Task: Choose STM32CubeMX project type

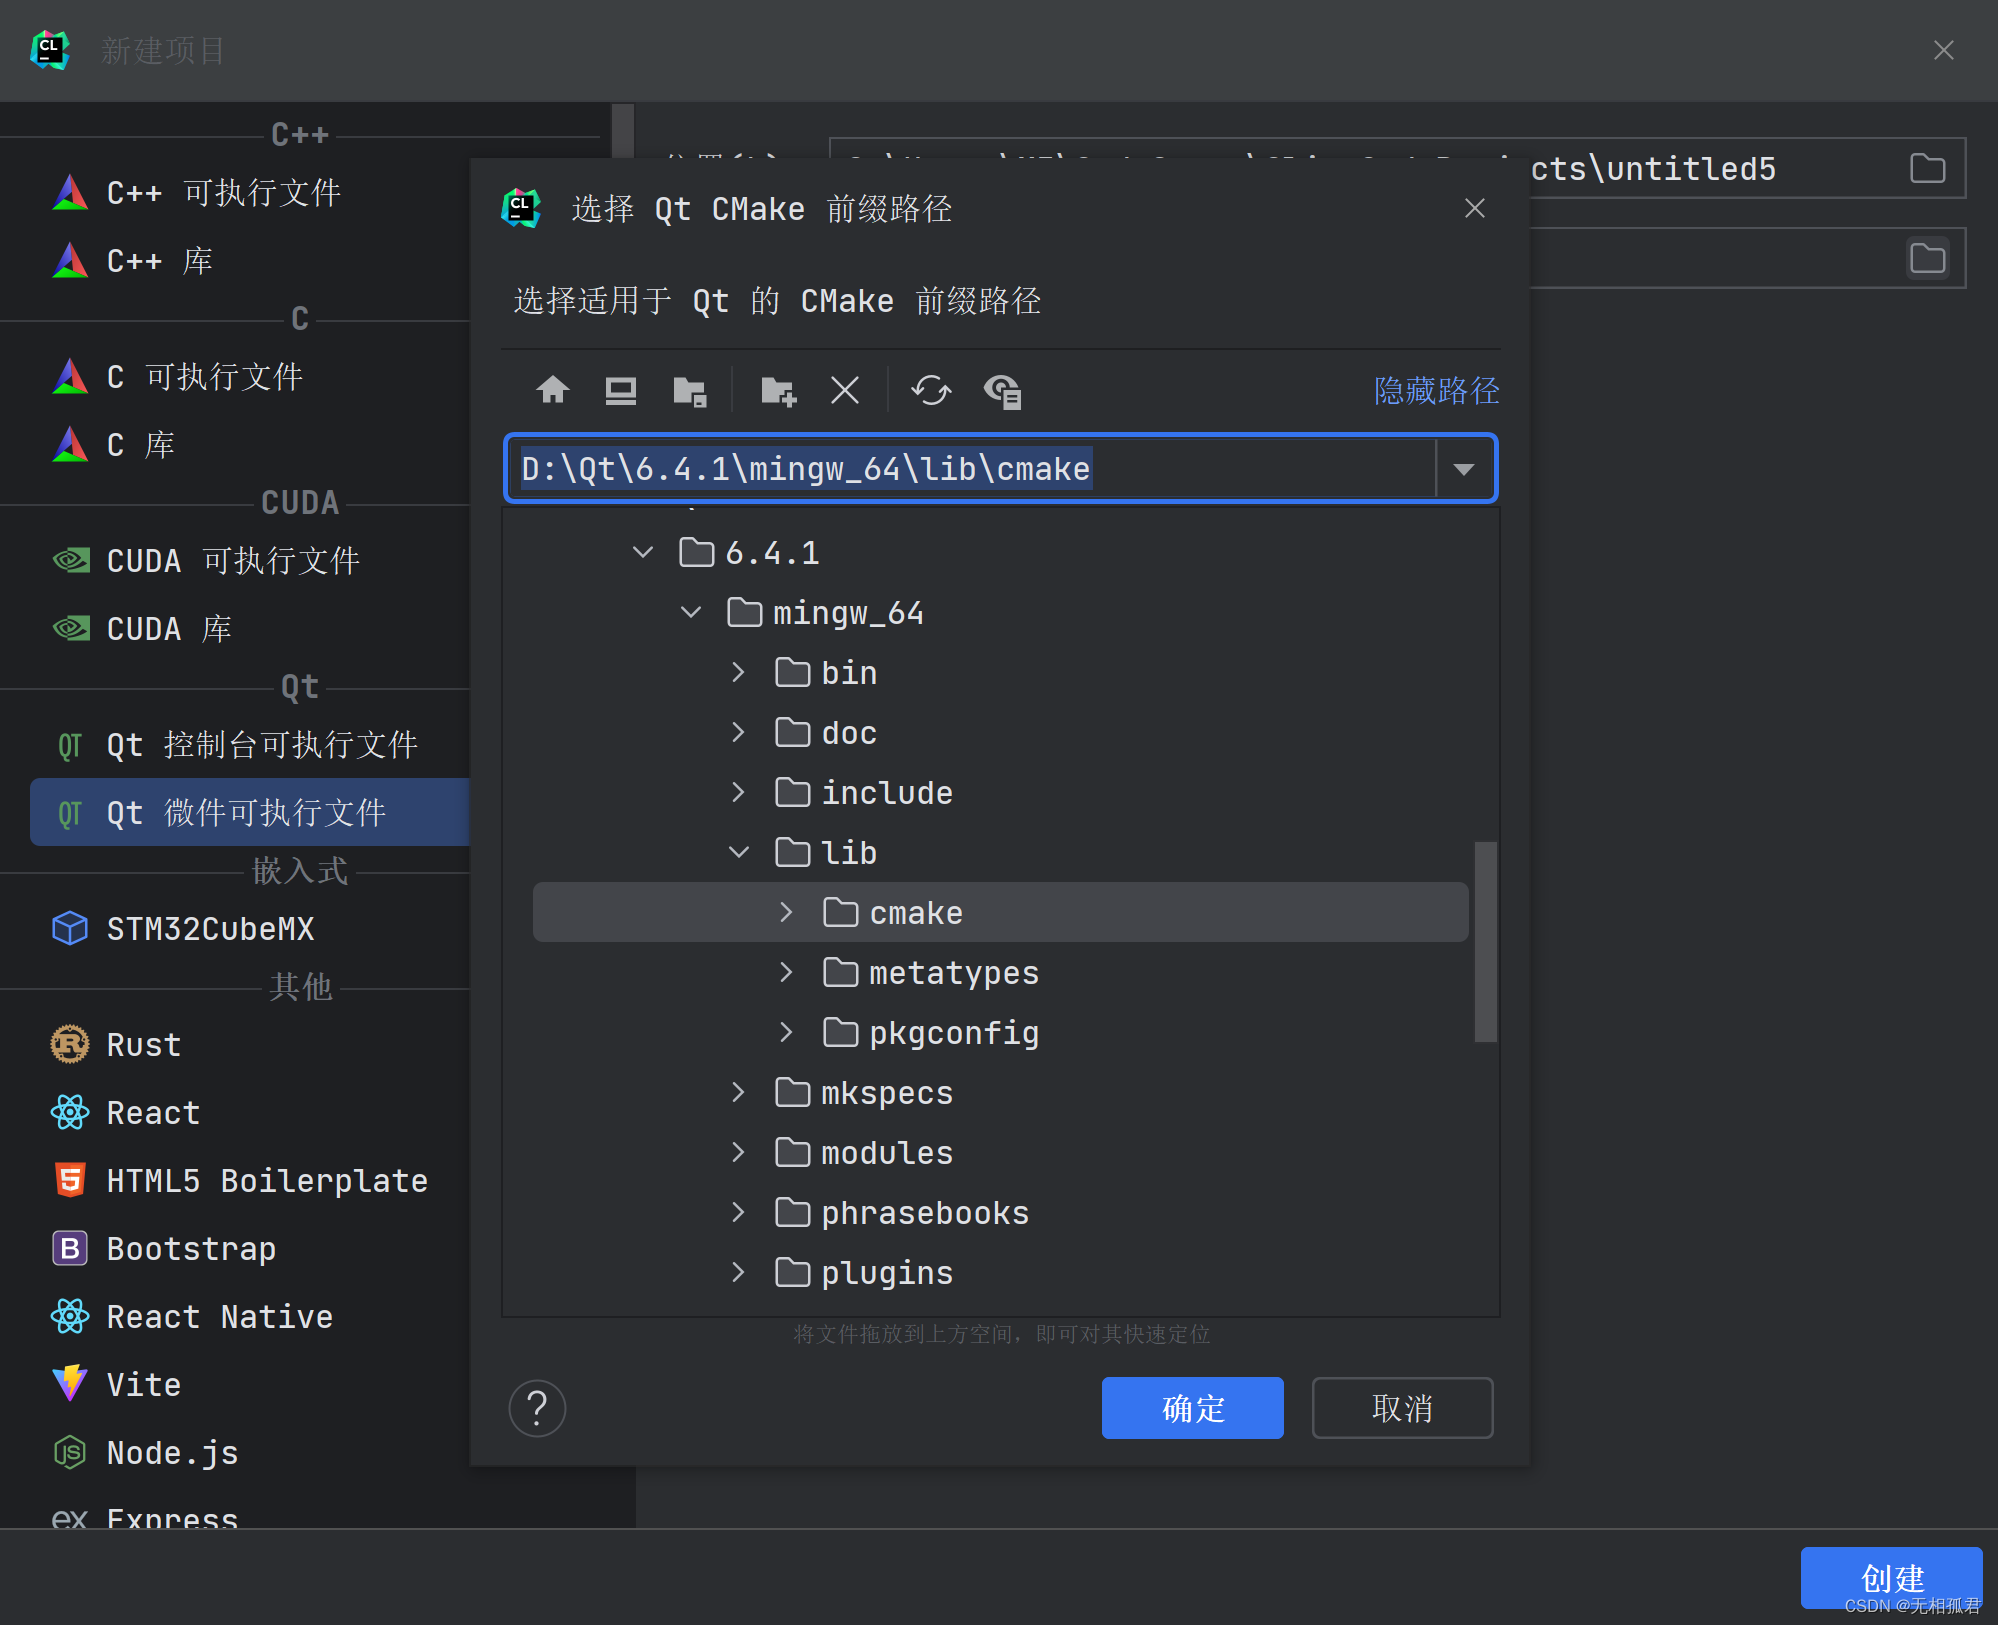Action: pyautogui.click(x=250, y=928)
